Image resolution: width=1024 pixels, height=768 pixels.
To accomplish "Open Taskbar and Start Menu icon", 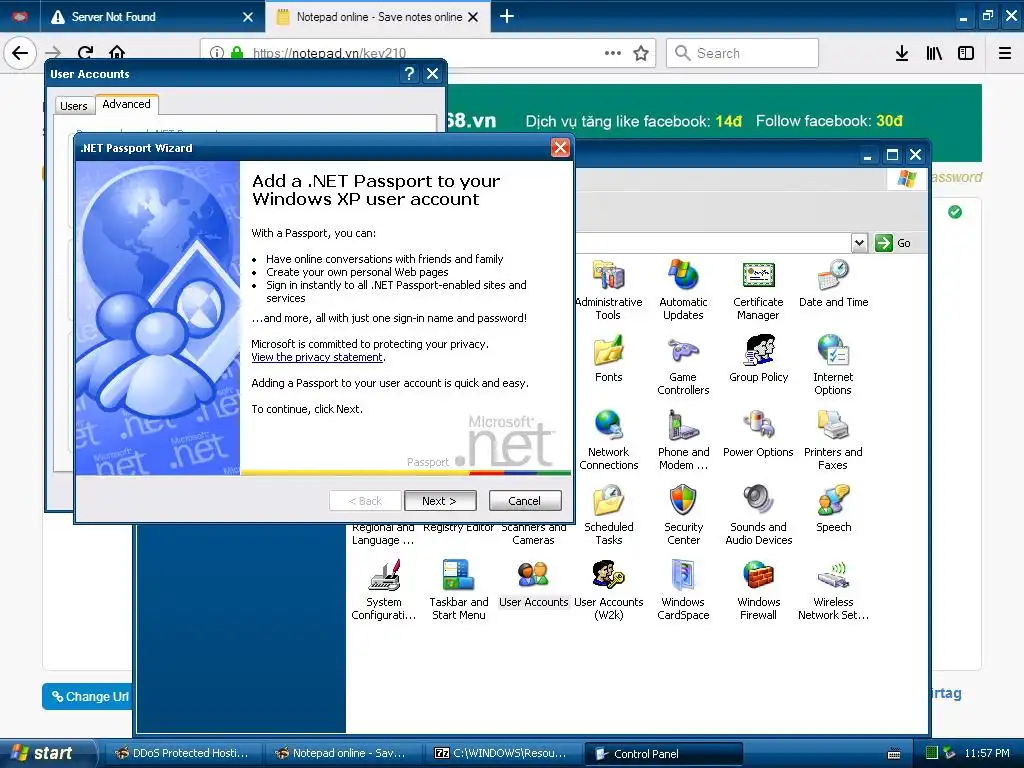I will tap(458, 590).
